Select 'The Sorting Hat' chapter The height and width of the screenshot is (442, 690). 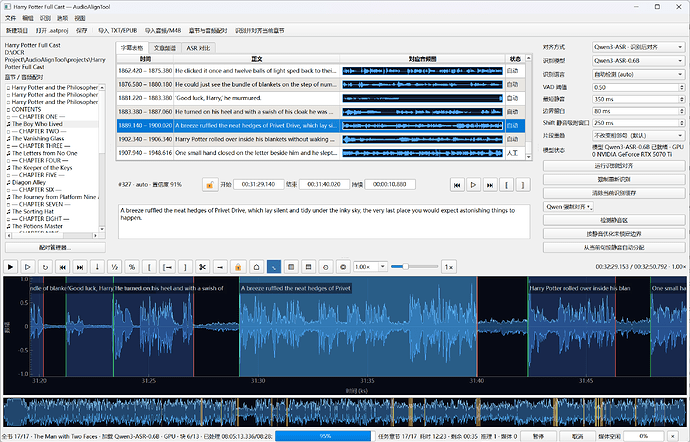(x=33, y=211)
